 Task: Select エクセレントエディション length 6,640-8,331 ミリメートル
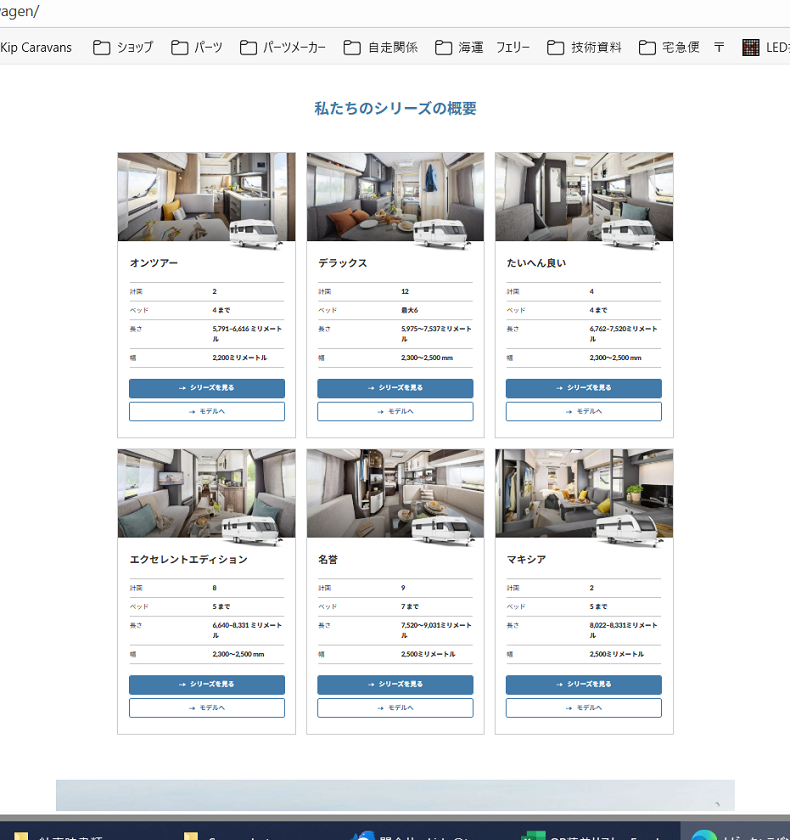tap(247, 630)
